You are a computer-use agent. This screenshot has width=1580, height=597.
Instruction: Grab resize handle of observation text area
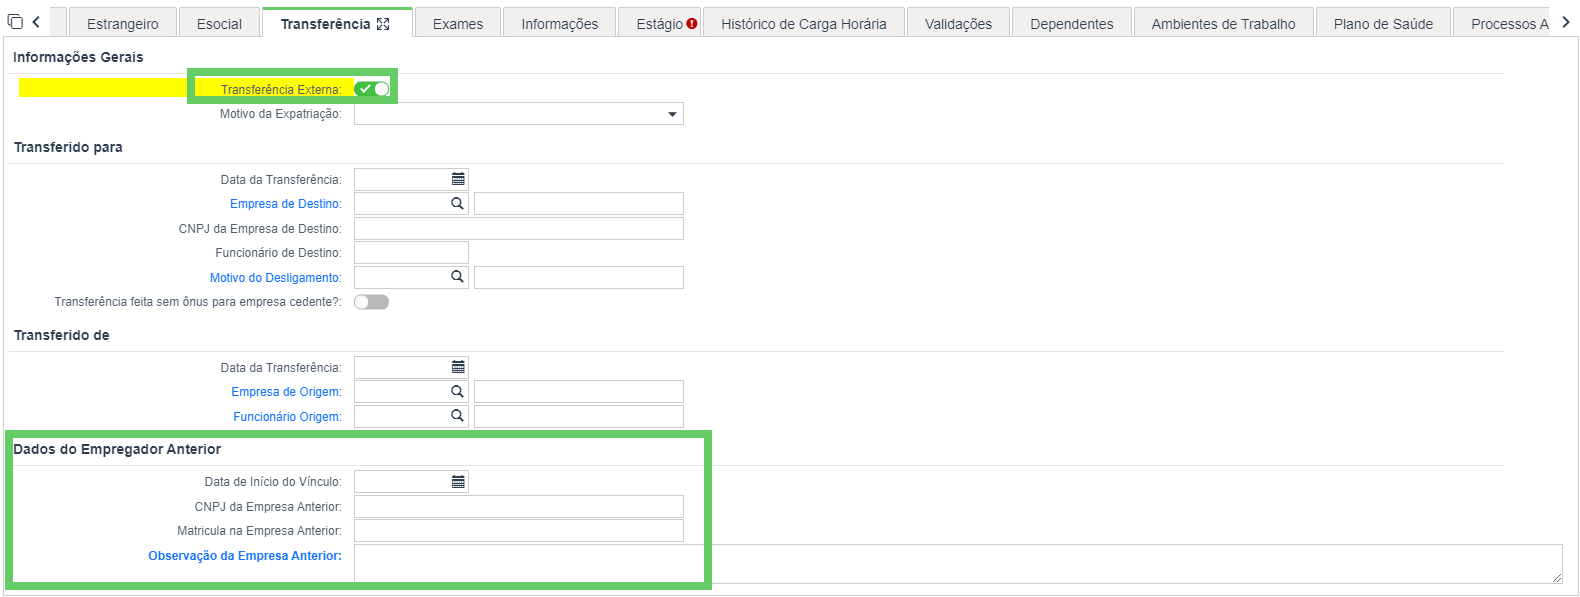[x=1557, y=578]
